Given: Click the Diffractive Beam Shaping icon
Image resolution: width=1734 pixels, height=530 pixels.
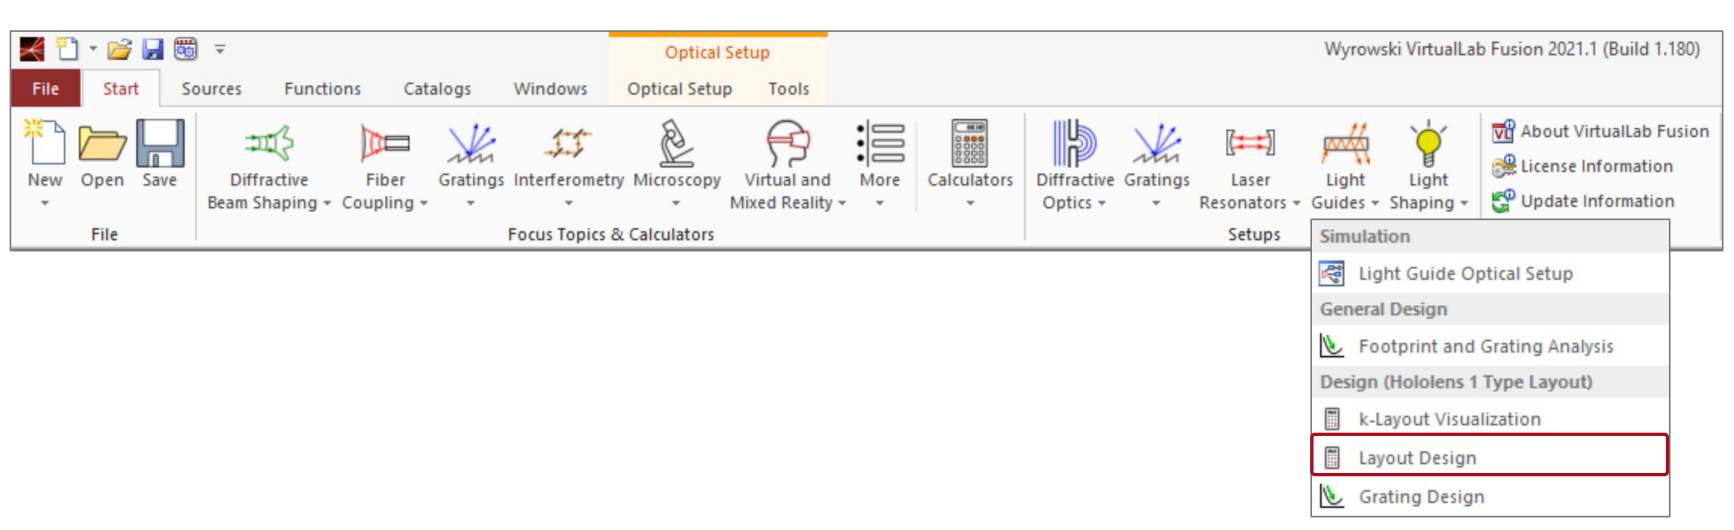Looking at the screenshot, I should click(x=269, y=144).
